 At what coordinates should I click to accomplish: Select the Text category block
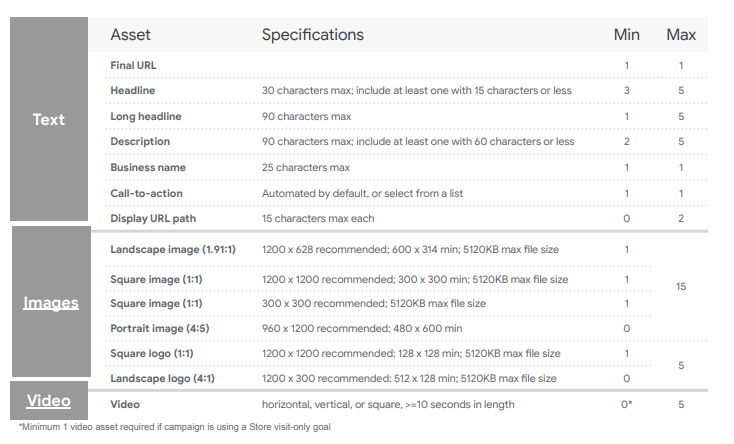(49, 119)
